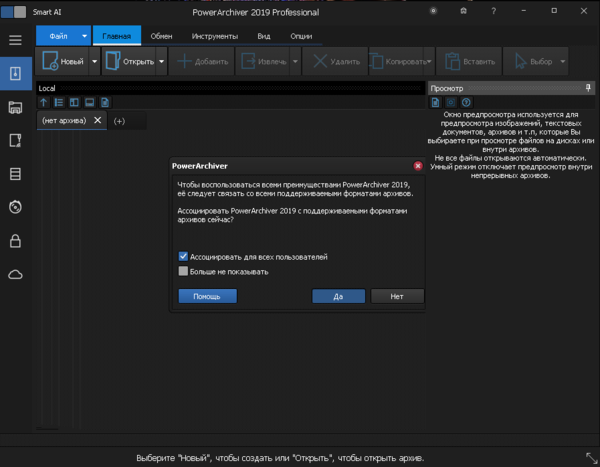This screenshot has width=600, height=467.
Task: Click the settings circle icon in title bar
Action: coord(433,11)
